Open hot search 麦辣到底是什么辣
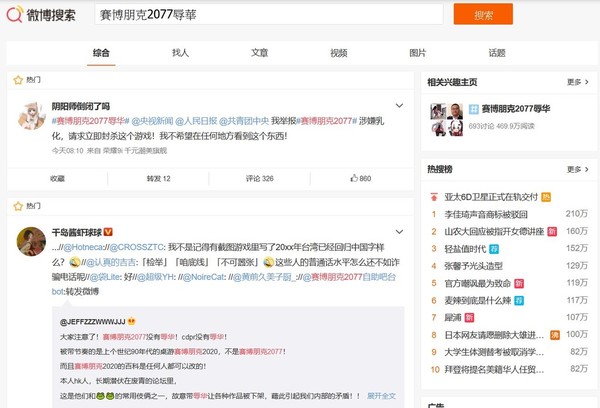Image resolution: width=600 pixels, height=408 pixels. click(x=478, y=300)
